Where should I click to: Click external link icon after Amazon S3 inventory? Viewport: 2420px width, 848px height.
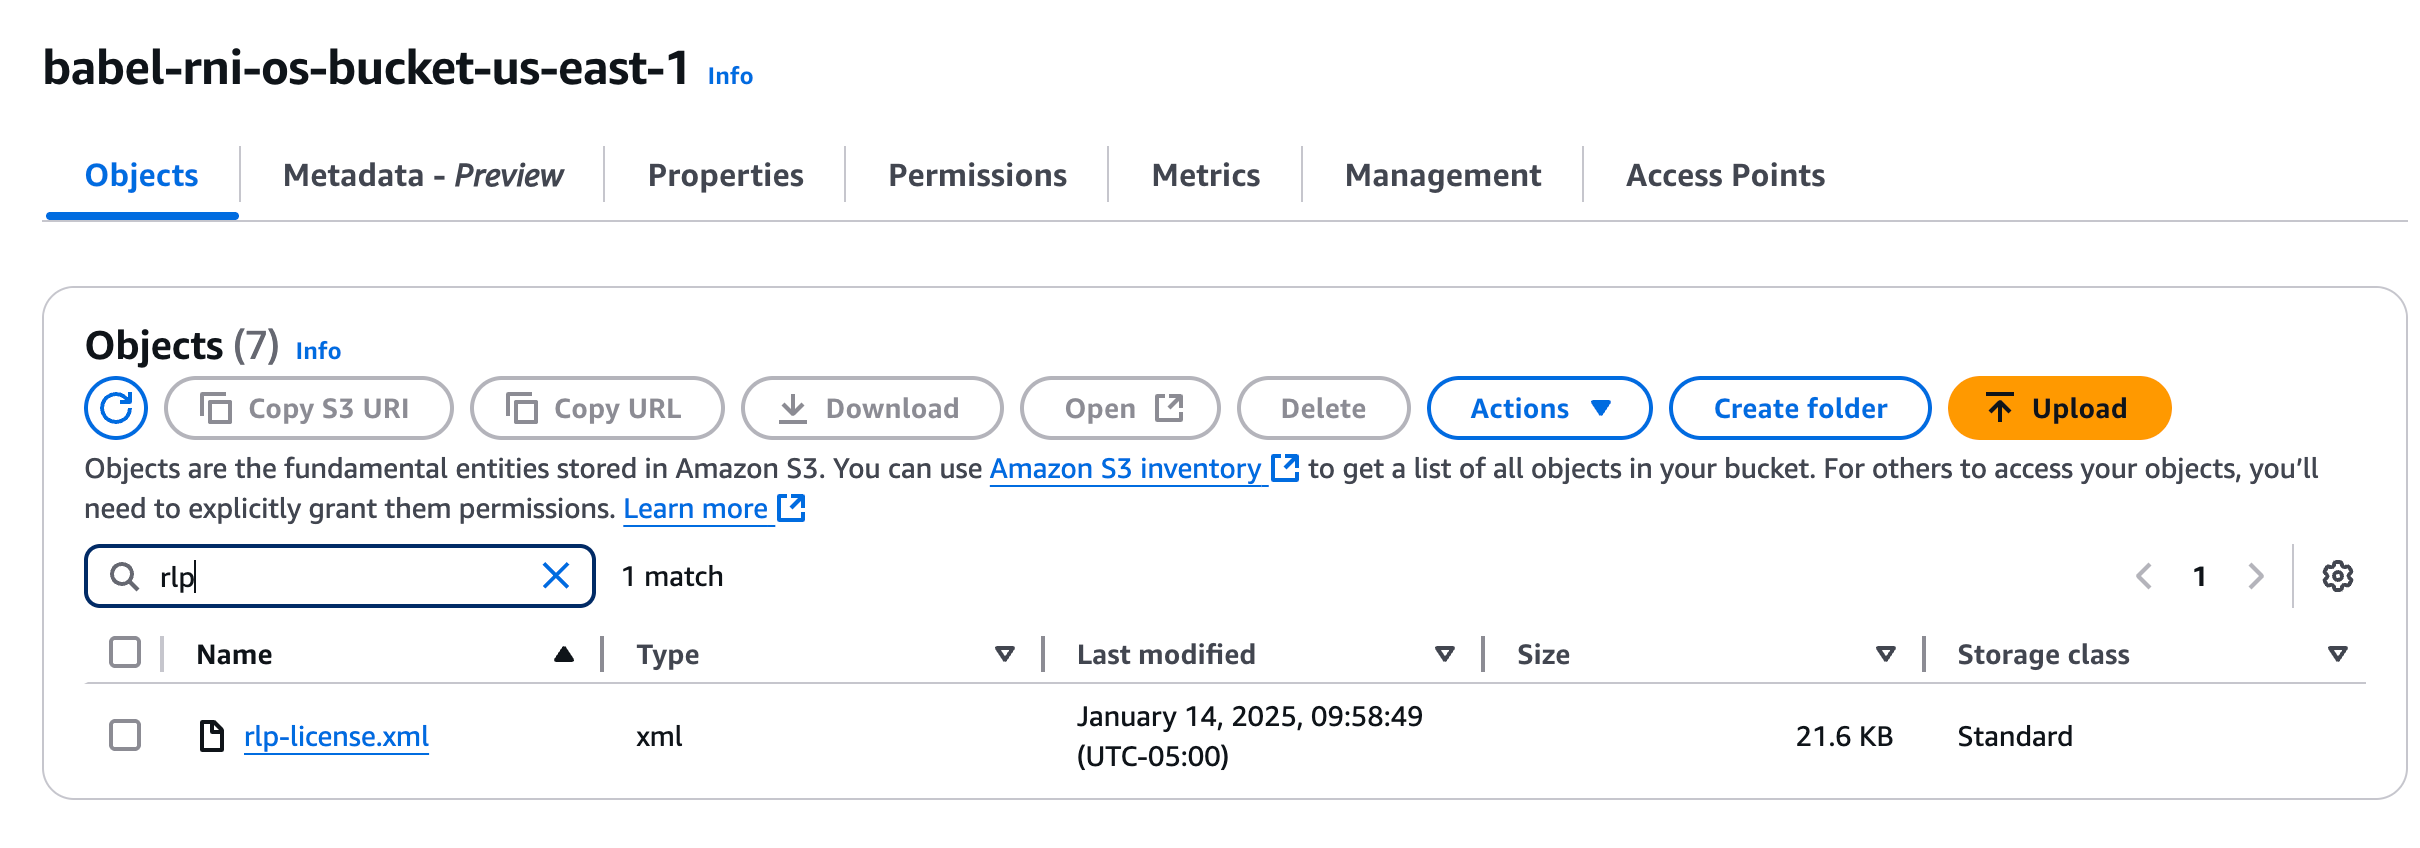(x=1284, y=468)
